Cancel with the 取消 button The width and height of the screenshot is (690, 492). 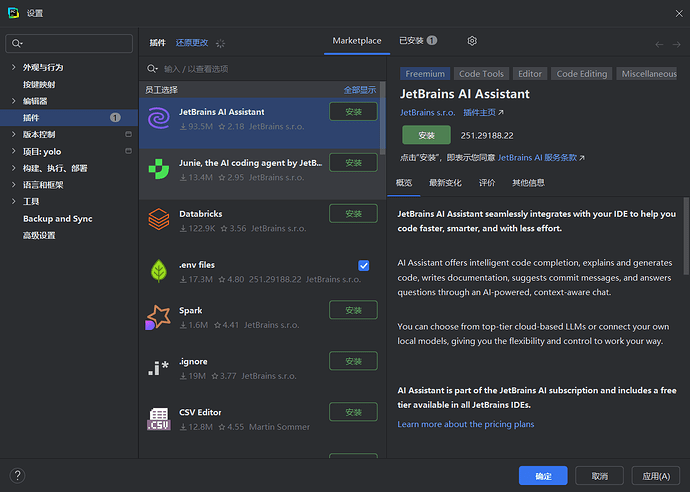[x=599, y=476]
